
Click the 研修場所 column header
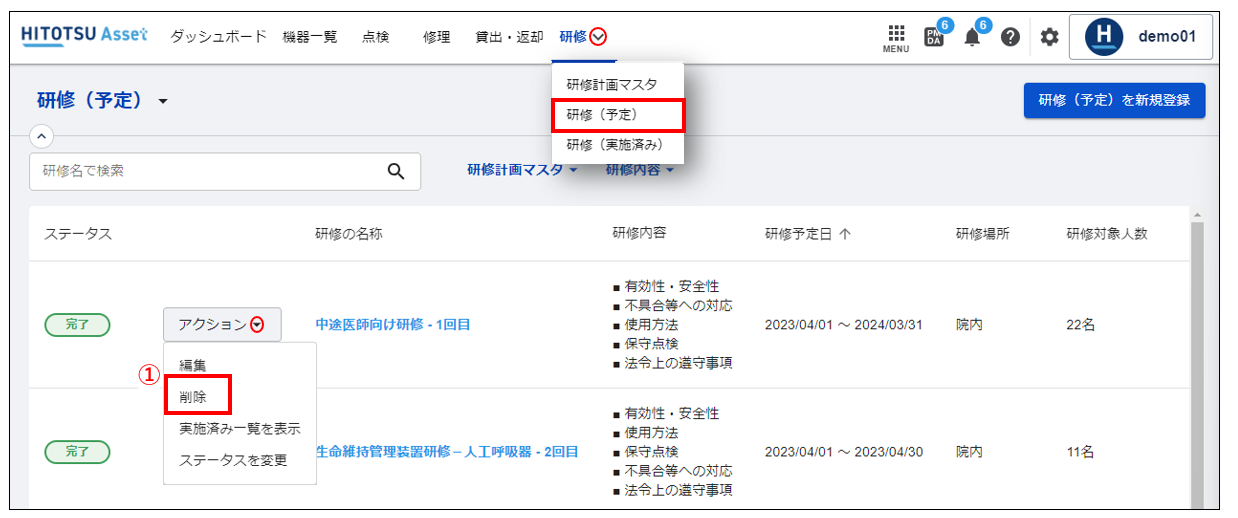coord(982,234)
